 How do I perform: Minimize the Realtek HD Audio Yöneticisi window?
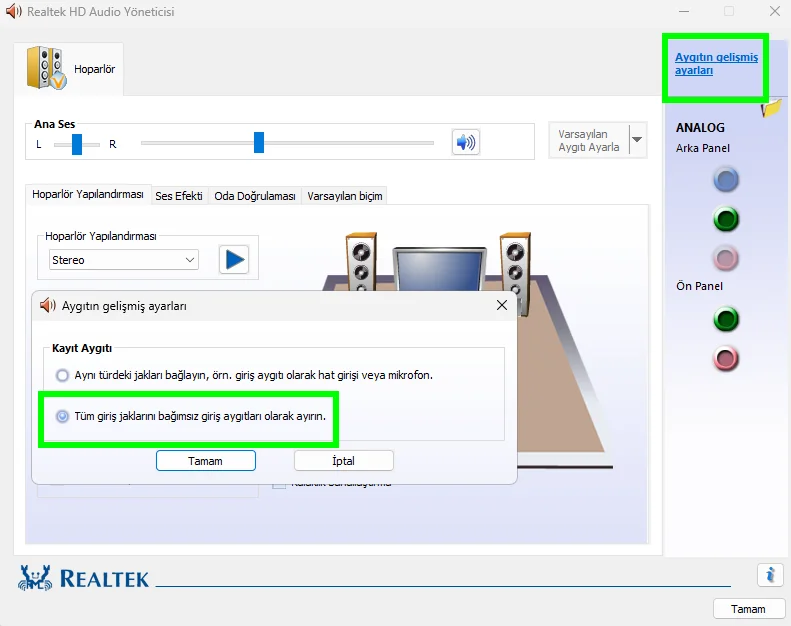click(x=684, y=11)
